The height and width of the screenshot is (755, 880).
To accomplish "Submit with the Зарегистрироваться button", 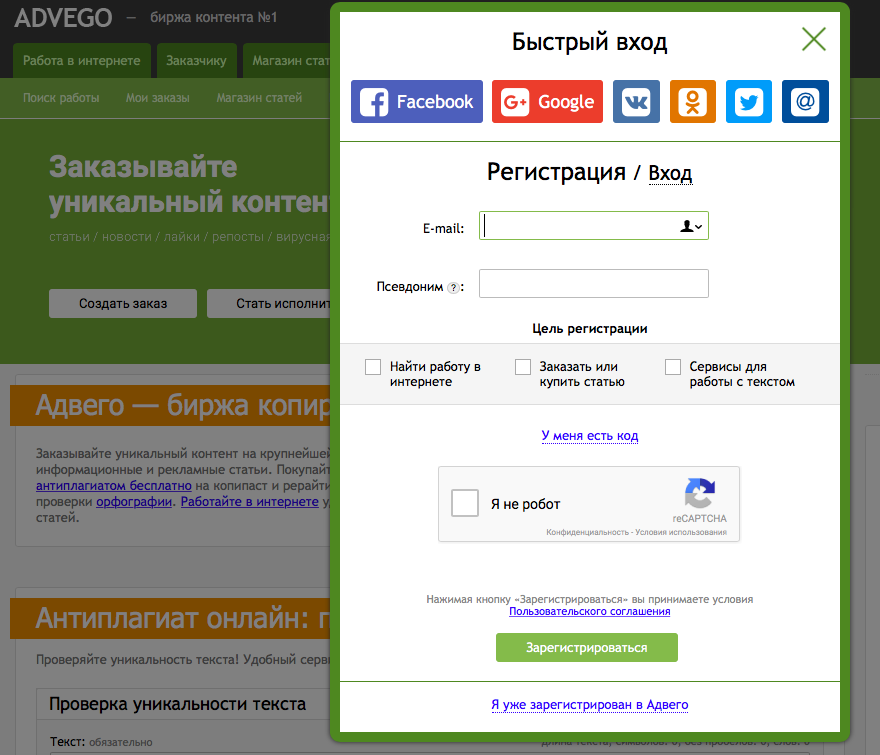I will 586,647.
